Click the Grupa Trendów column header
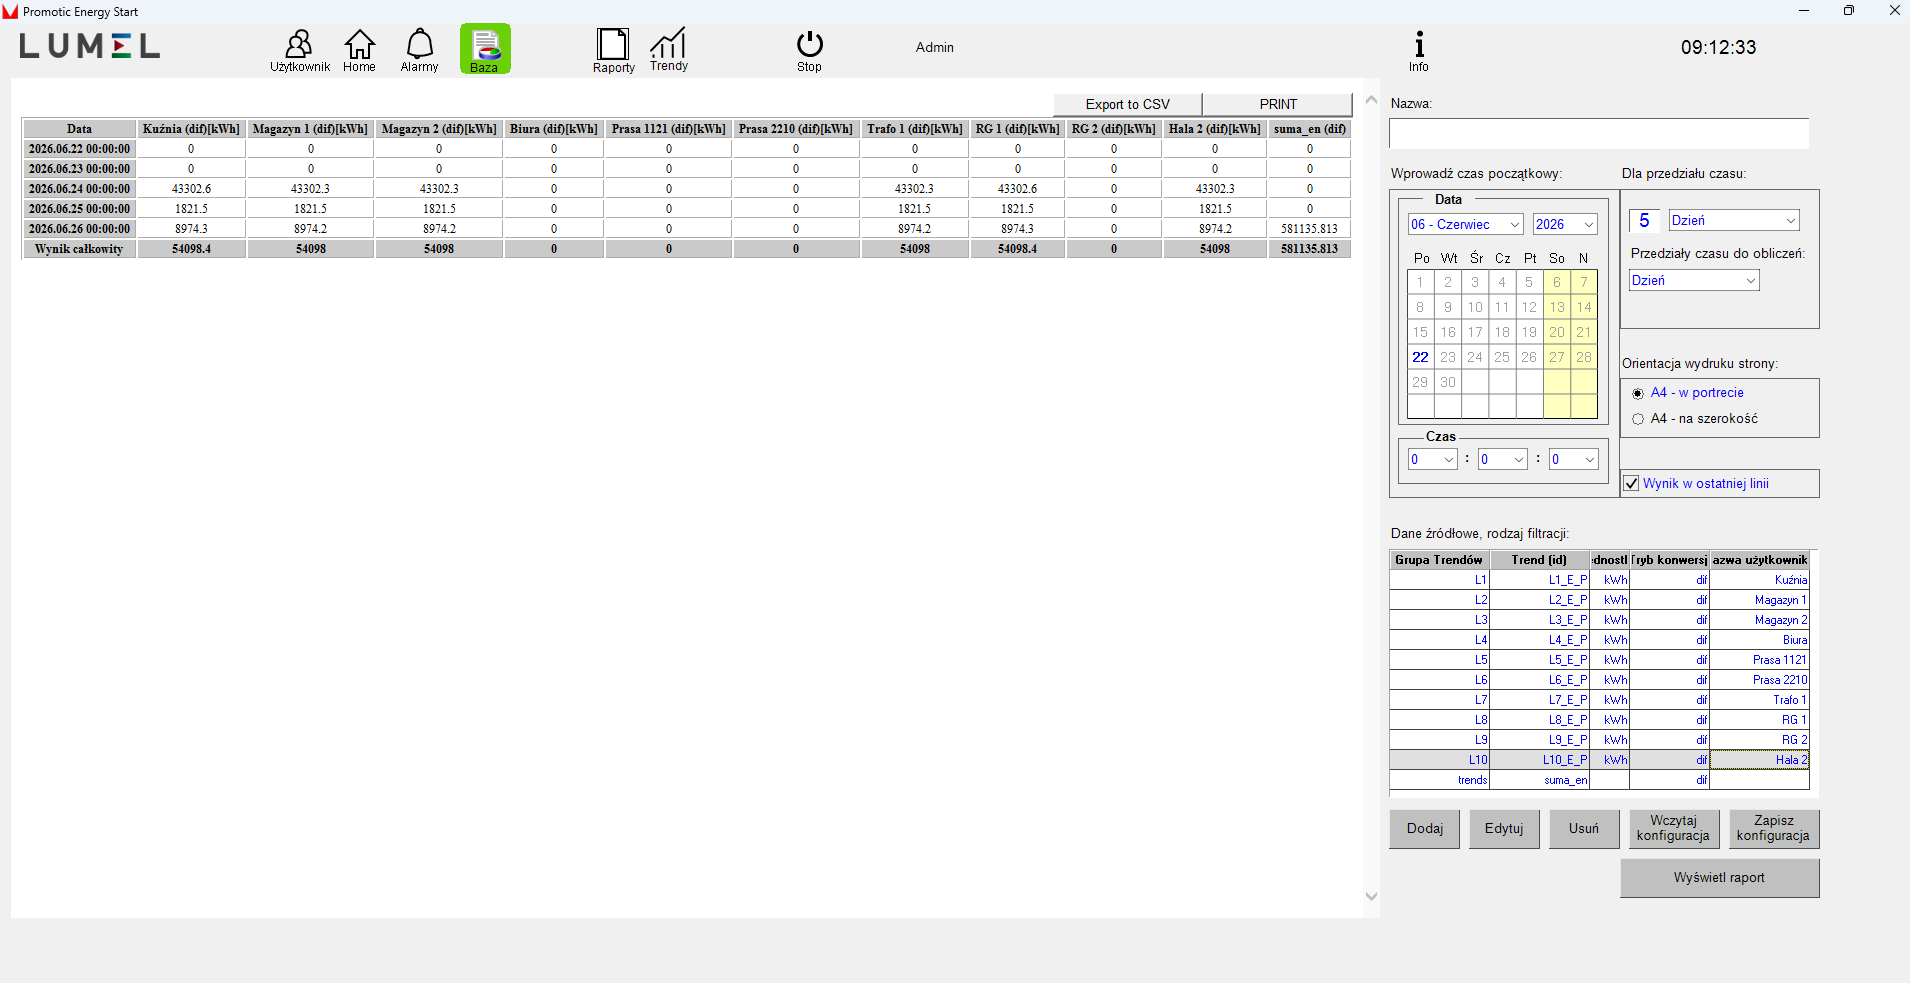The image size is (1910, 983). [1439, 560]
